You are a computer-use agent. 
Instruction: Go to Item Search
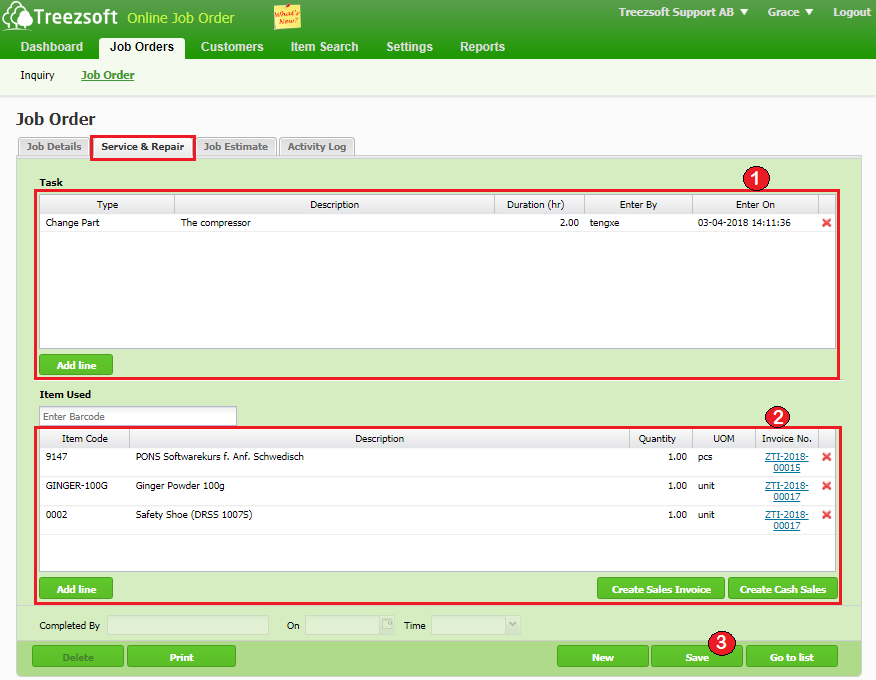pyautogui.click(x=324, y=46)
